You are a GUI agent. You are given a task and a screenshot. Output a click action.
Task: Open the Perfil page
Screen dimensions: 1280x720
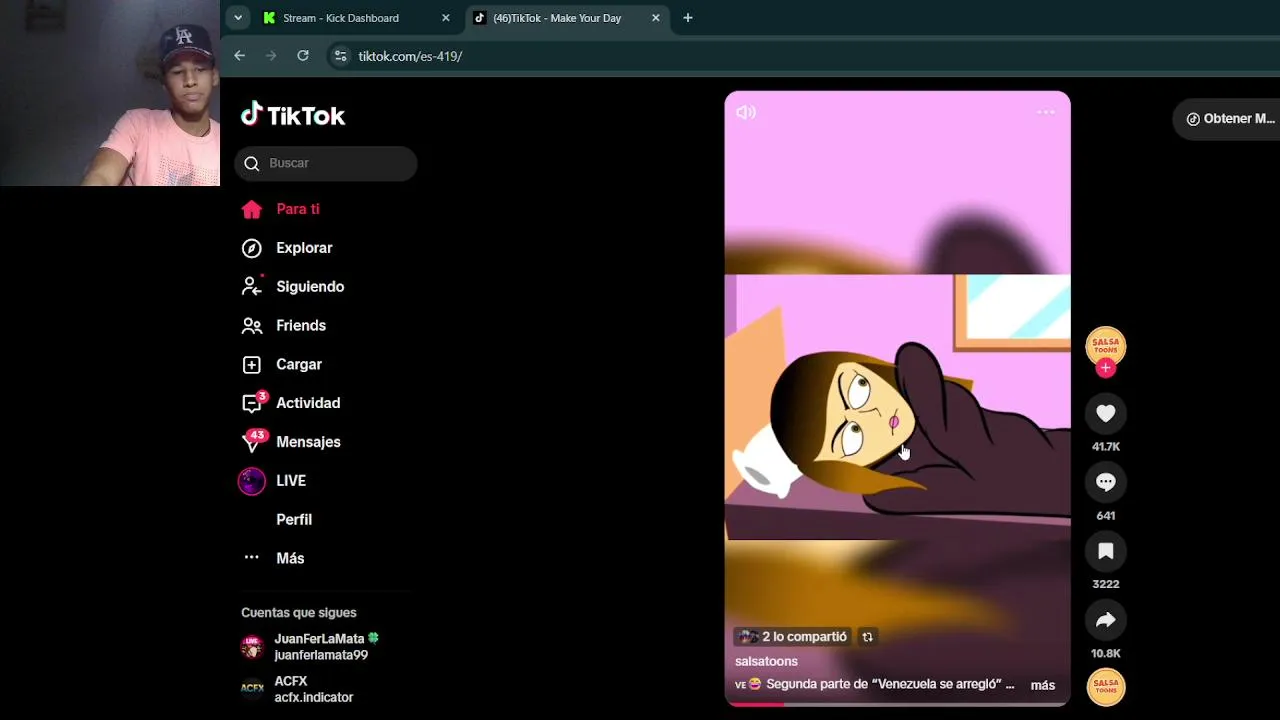294,520
